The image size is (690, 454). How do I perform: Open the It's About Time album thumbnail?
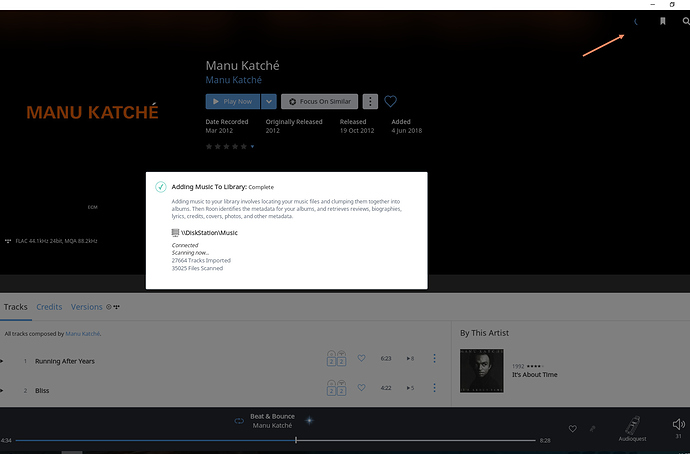click(482, 371)
